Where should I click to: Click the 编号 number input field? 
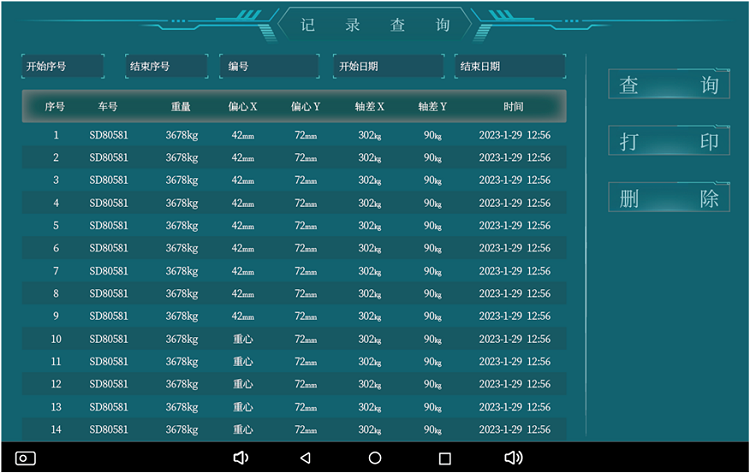point(269,66)
